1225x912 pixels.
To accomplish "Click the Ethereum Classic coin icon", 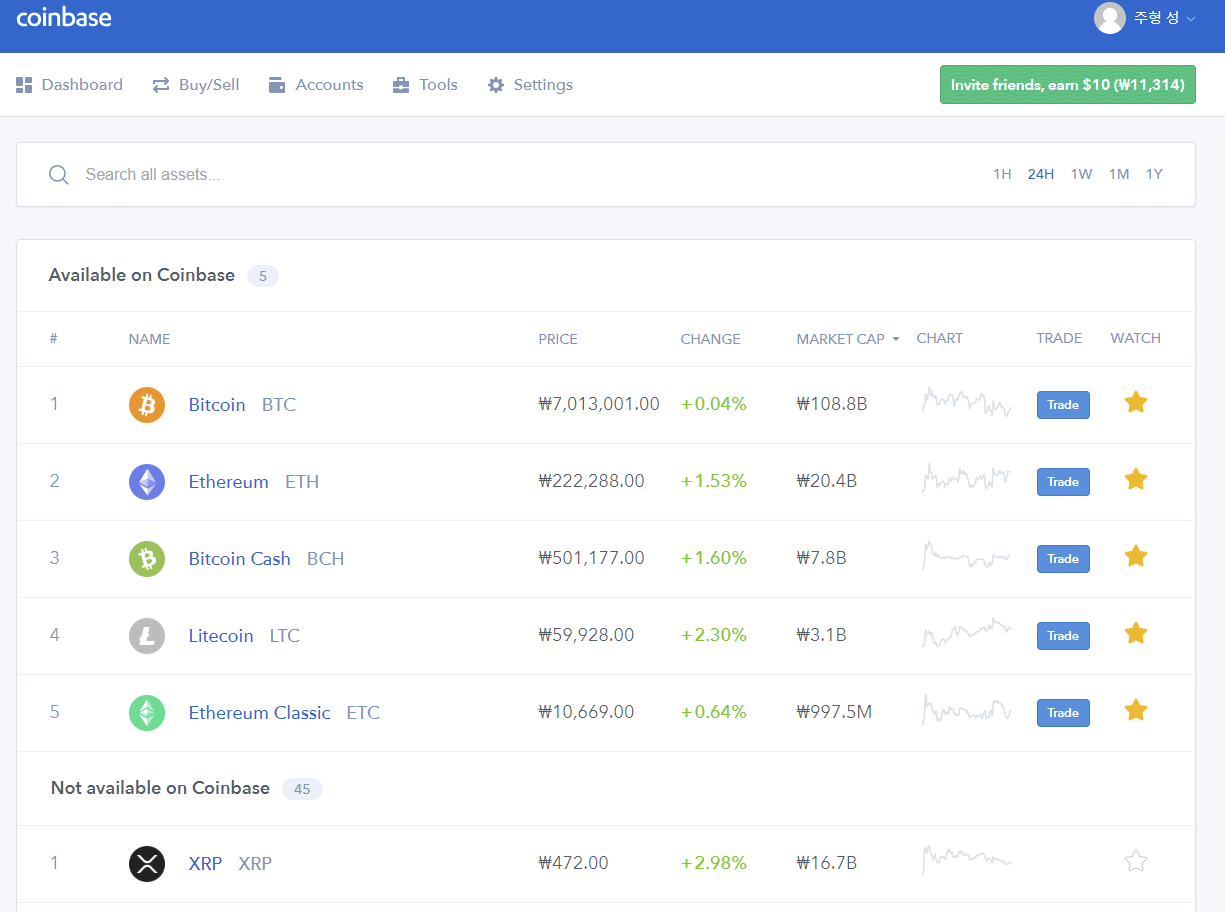I will [147, 713].
